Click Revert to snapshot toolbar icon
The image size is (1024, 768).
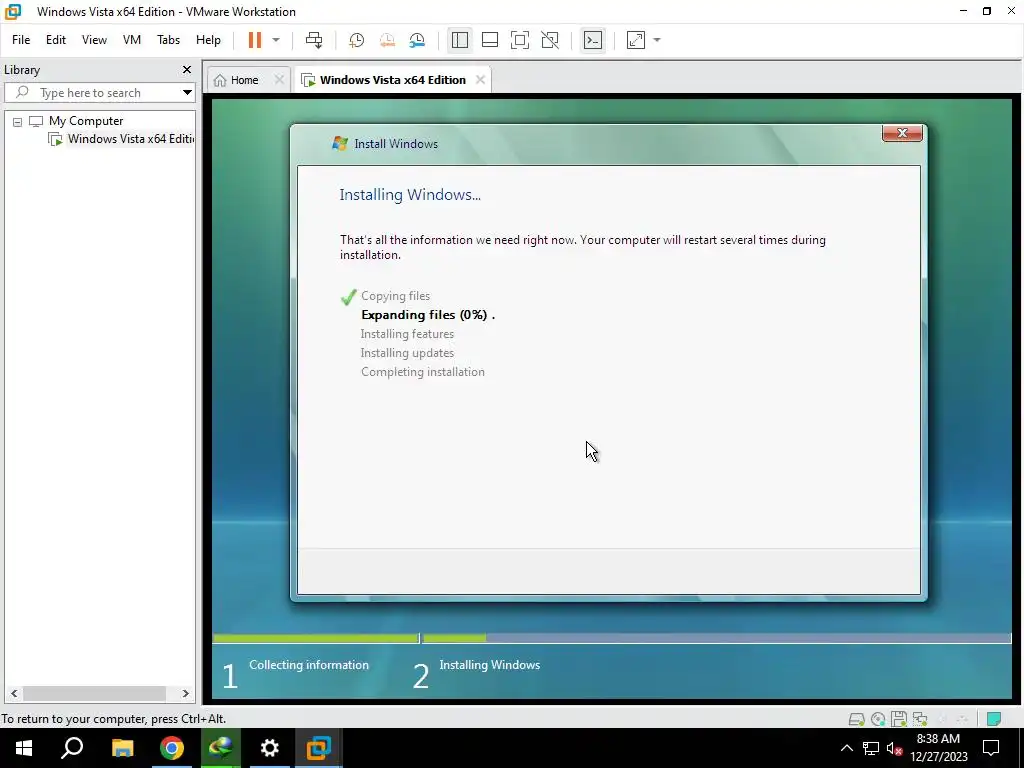point(387,40)
